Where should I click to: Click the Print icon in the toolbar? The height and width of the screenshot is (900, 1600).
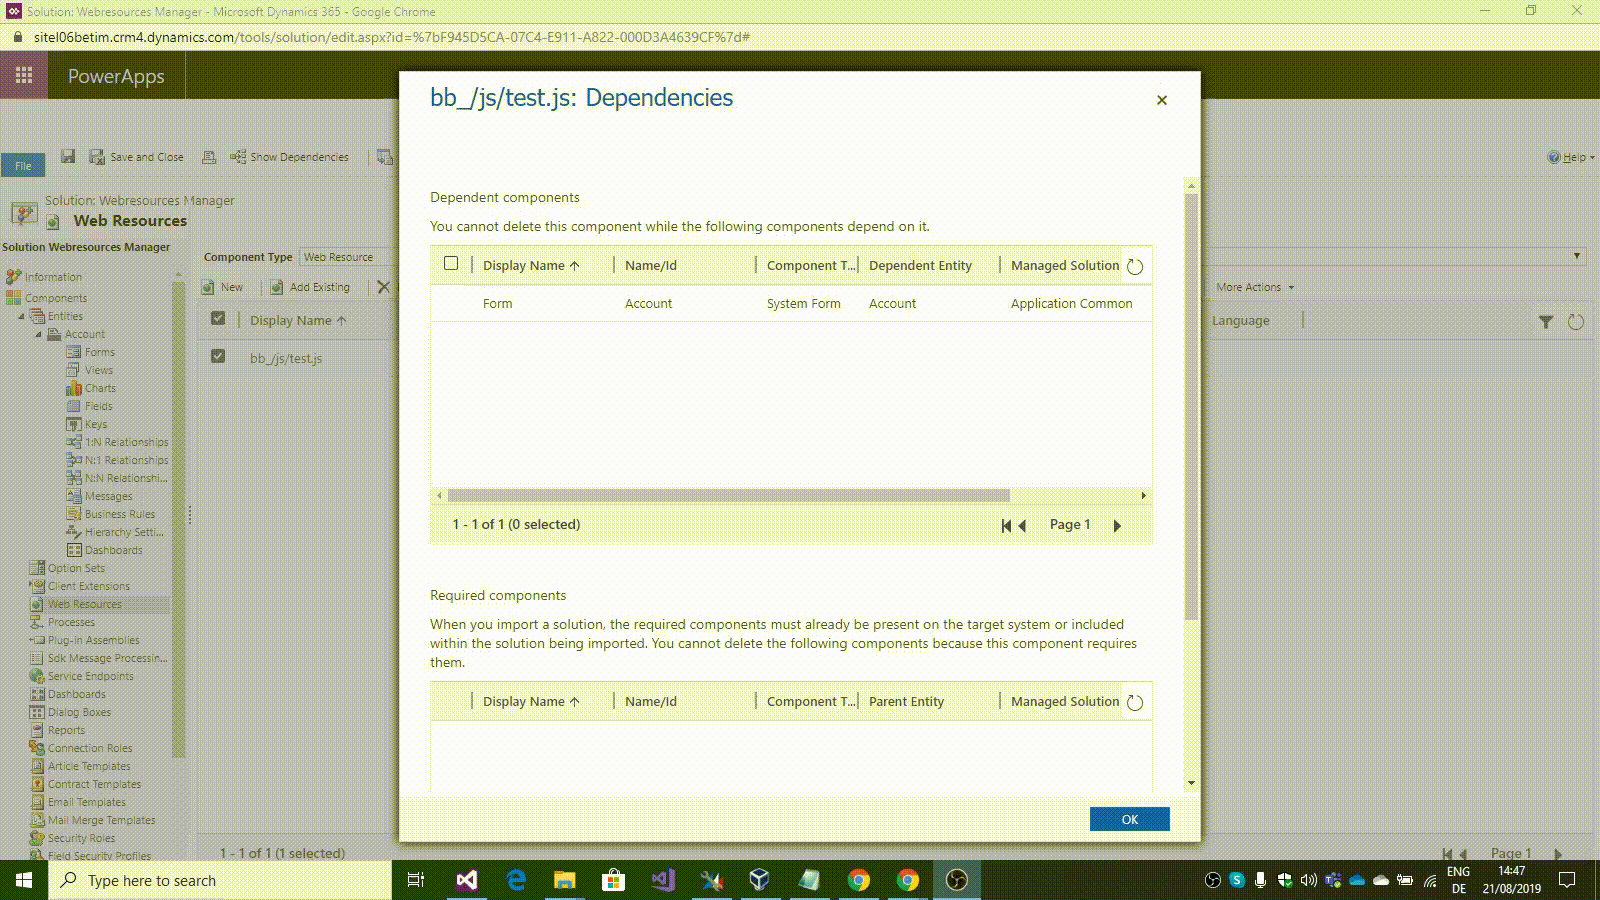click(208, 157)
